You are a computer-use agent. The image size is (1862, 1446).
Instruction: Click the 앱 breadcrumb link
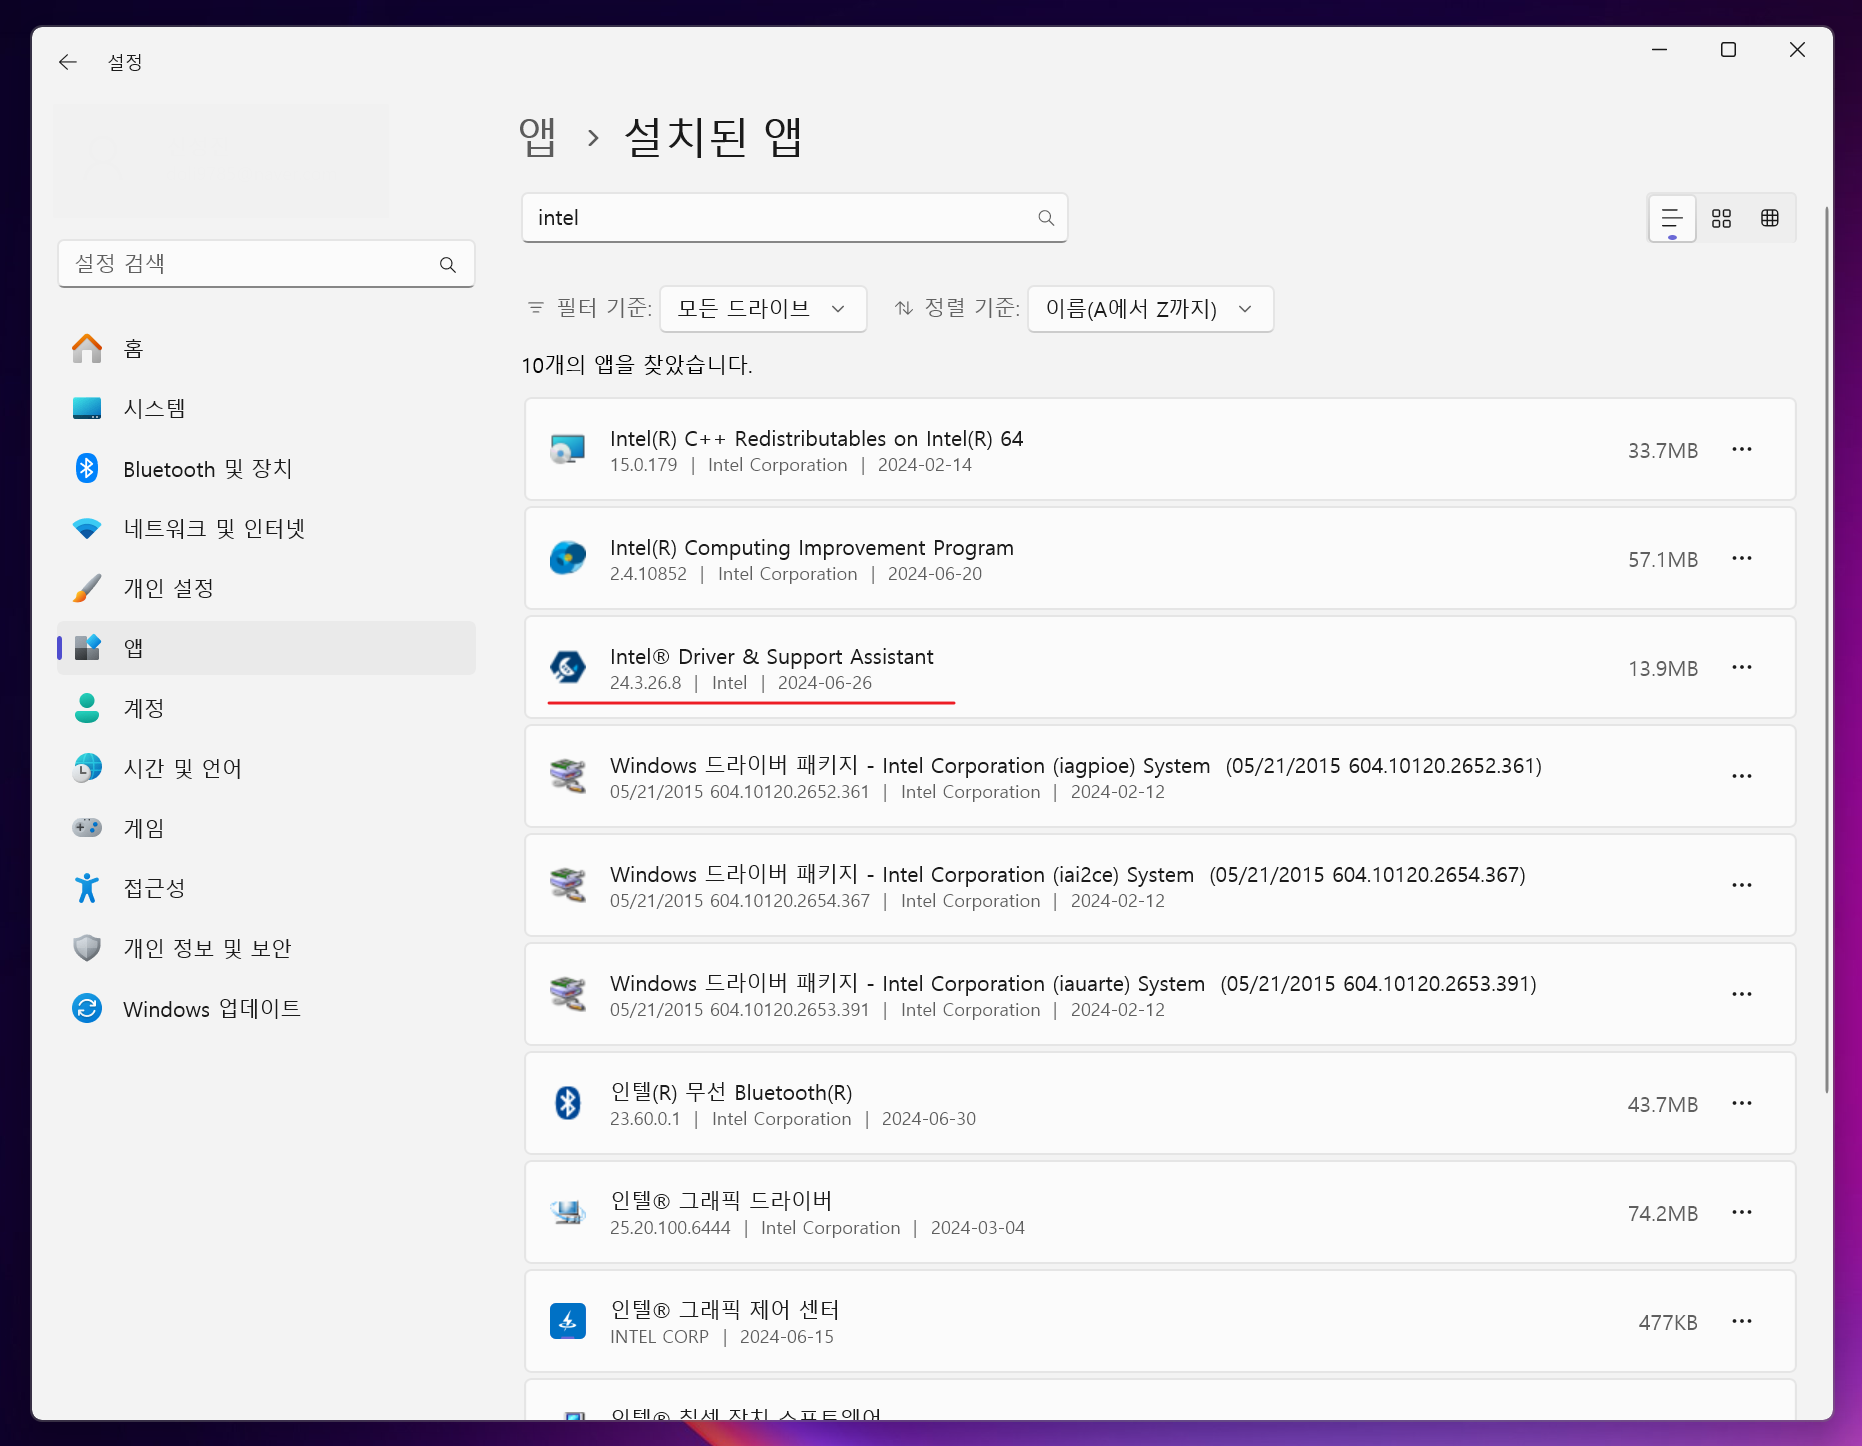point(537,137)
